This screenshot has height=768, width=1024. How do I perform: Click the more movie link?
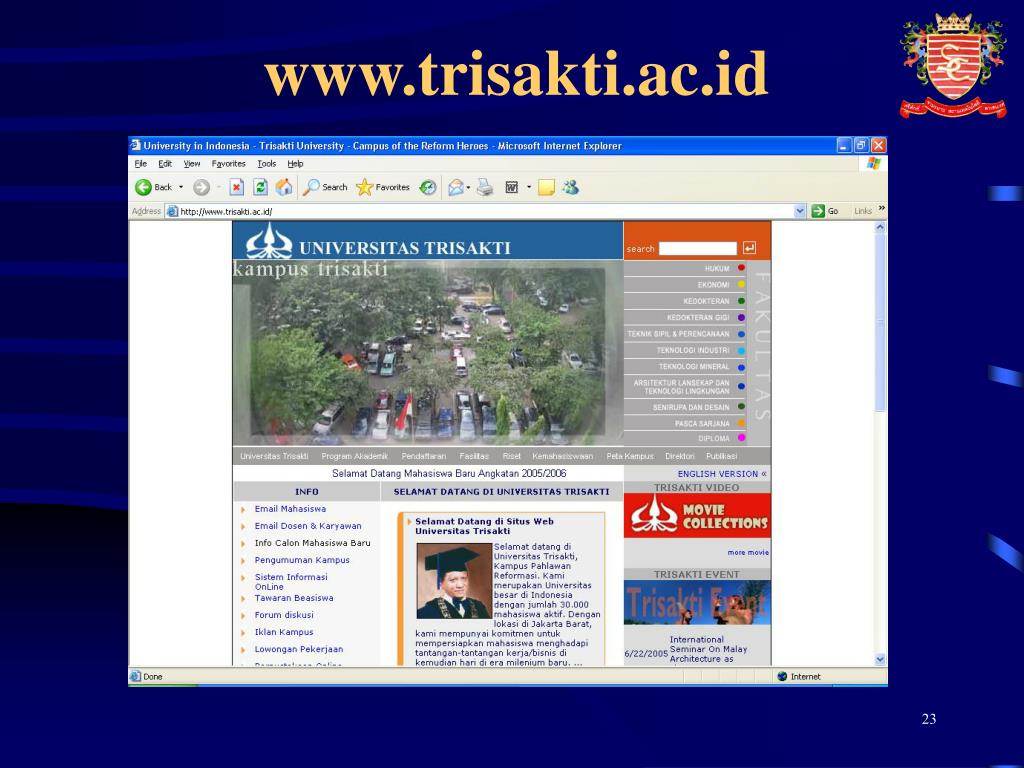pos(748,552)
